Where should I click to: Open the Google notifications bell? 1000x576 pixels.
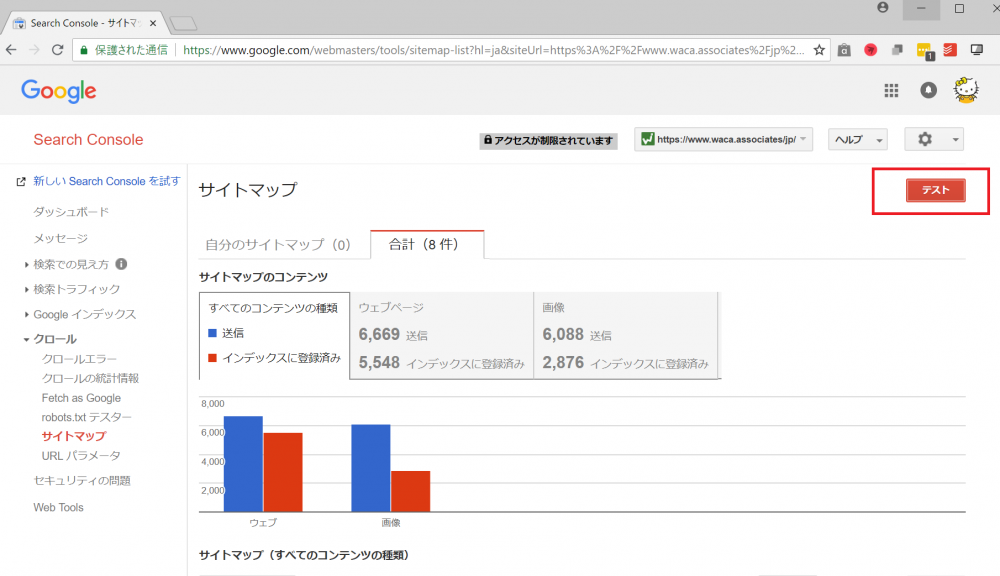[928, 91]
